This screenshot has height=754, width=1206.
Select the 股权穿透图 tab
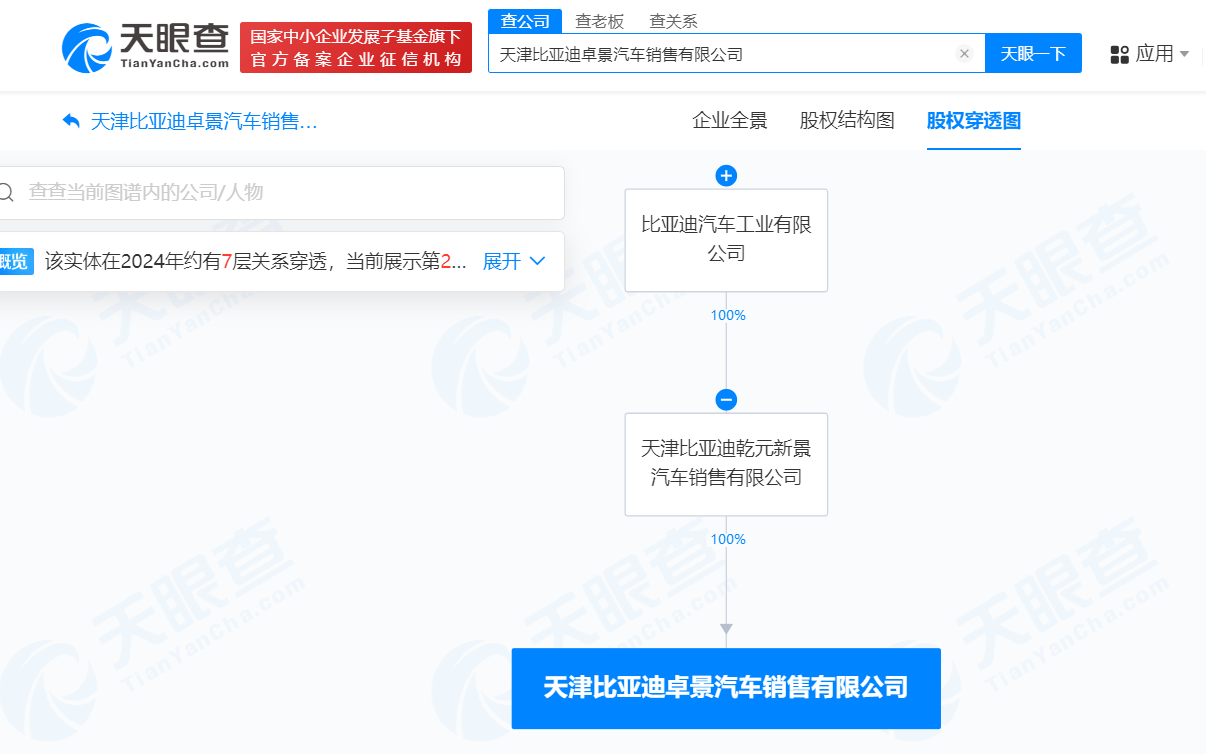[974, 121]
